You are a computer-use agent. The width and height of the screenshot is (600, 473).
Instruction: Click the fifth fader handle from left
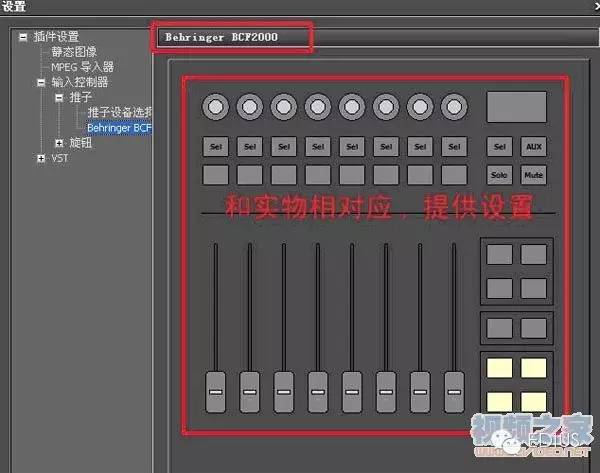(352, 392)
